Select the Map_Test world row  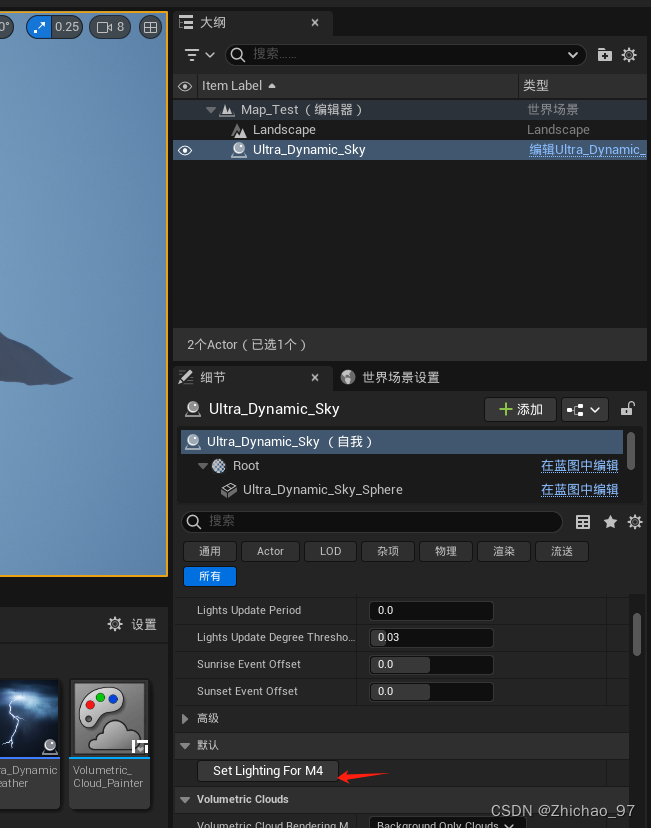click(x=410, y=110)
